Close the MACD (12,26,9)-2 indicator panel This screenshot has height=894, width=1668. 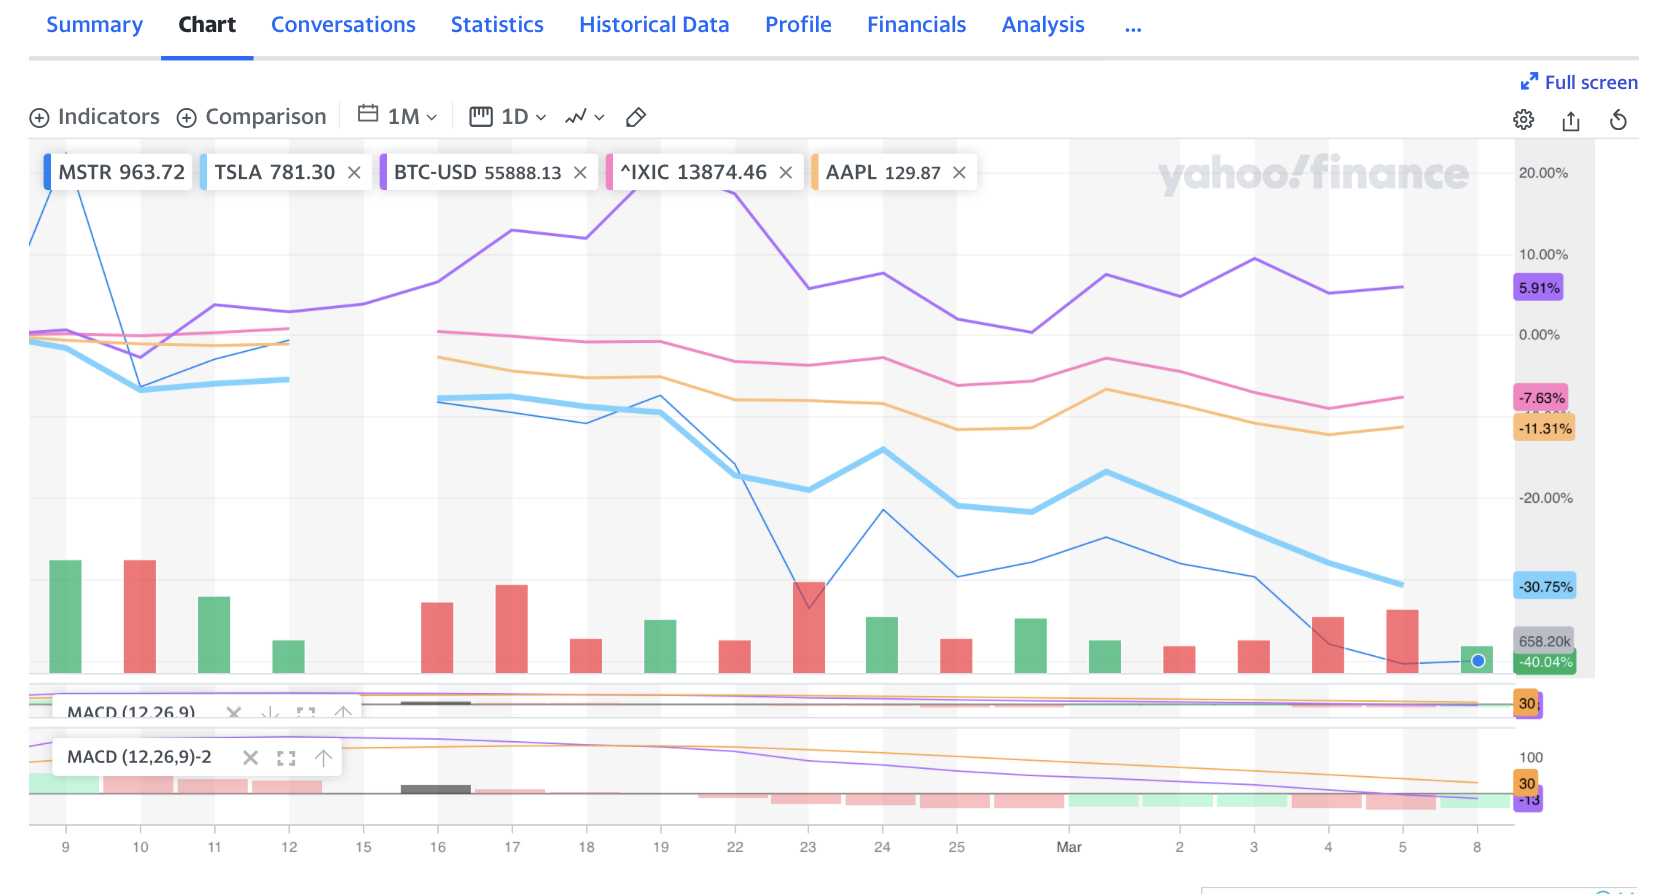(251, 758)
